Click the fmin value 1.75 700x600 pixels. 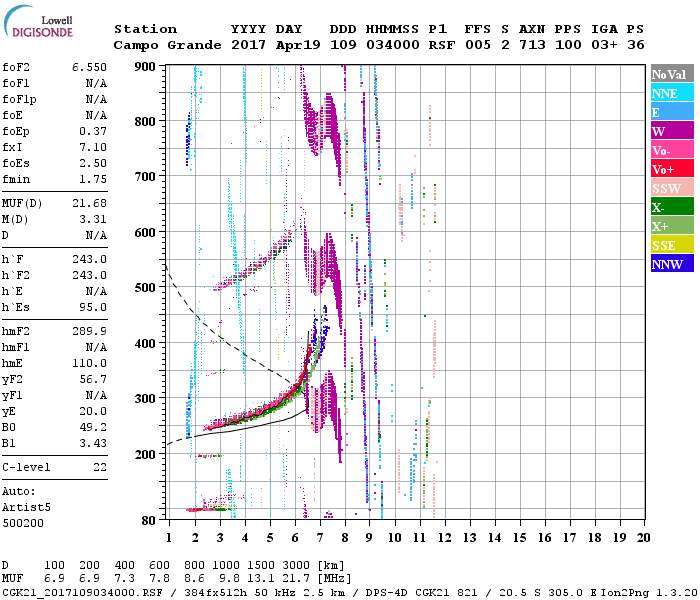point(93,179)
